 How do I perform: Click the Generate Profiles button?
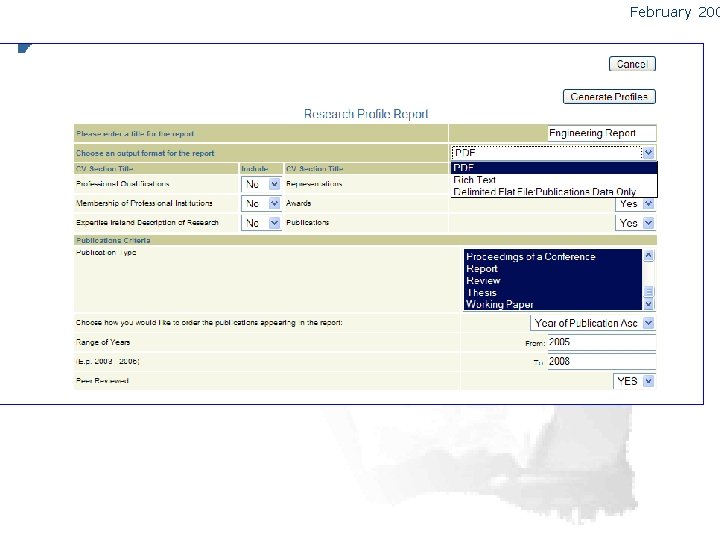609,96
